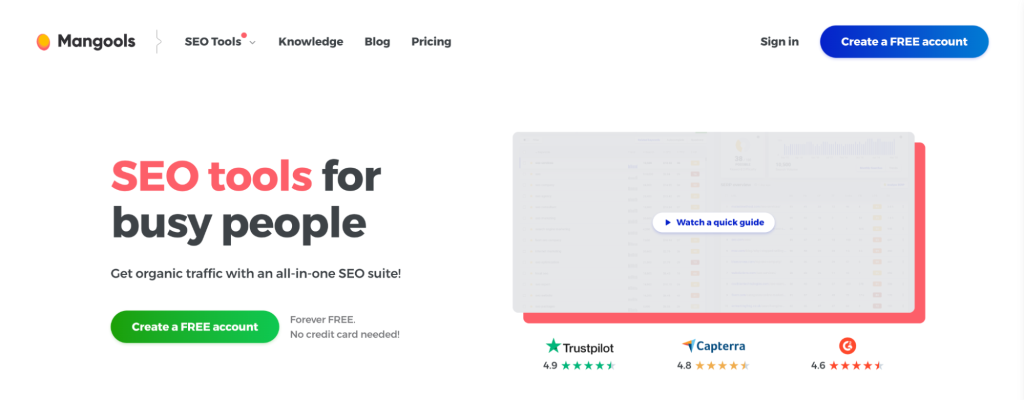Image resolution: width=1024 pixels, height=400 pixels.
Task: Click the Watch a quick guide button
Action: [714, 222]
